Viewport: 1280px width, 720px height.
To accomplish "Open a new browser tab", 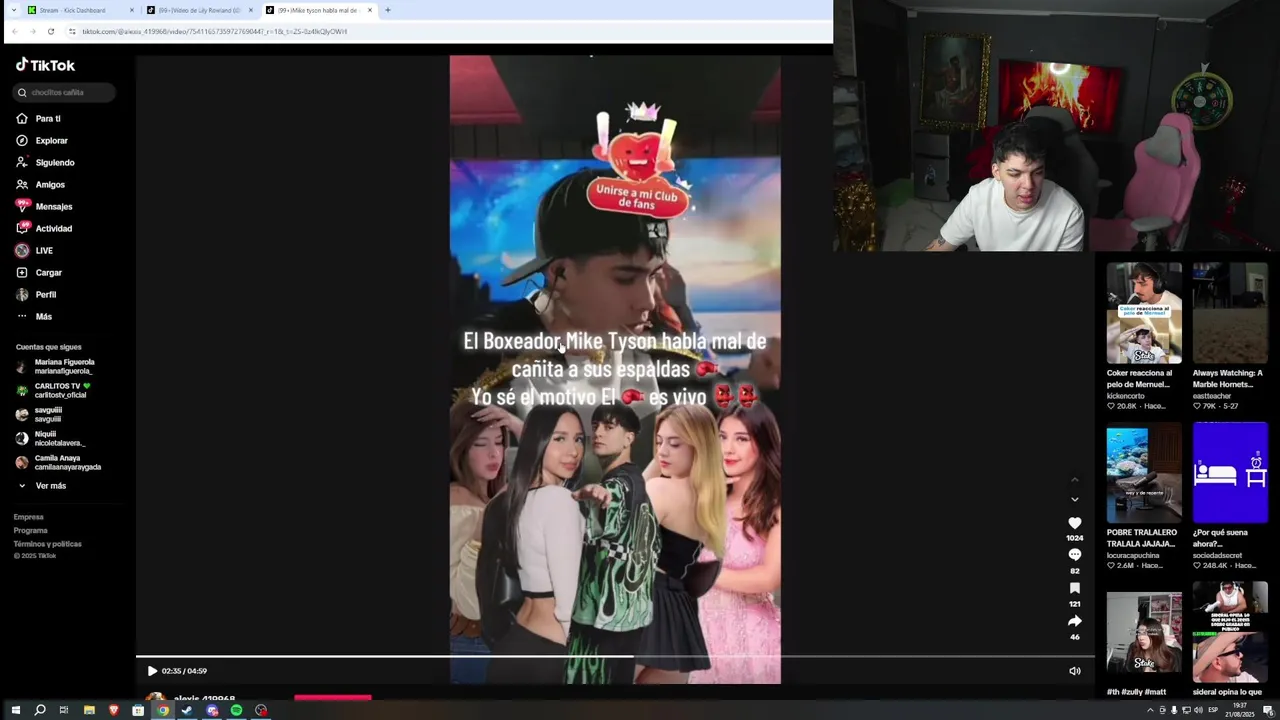I will (388, 10).
